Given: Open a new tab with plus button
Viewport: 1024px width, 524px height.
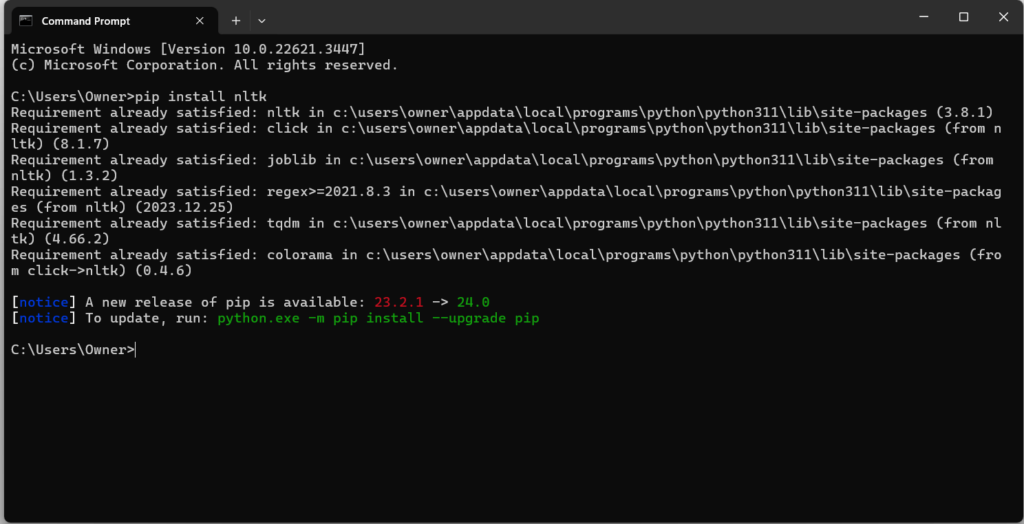Looking at the screenshot, I should tap(236, 20).
